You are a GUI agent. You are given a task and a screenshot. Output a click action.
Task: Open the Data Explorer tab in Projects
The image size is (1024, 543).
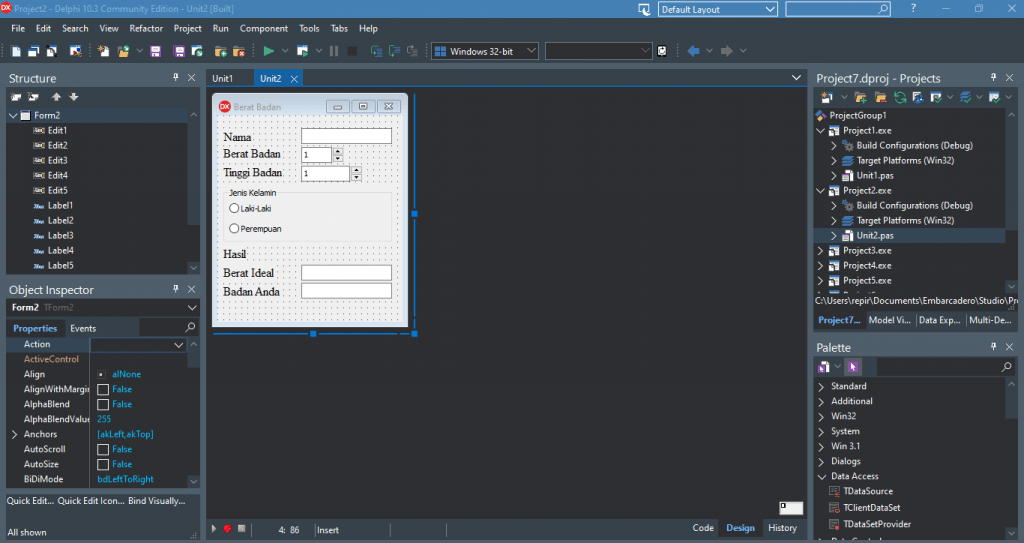coord(939,320)
